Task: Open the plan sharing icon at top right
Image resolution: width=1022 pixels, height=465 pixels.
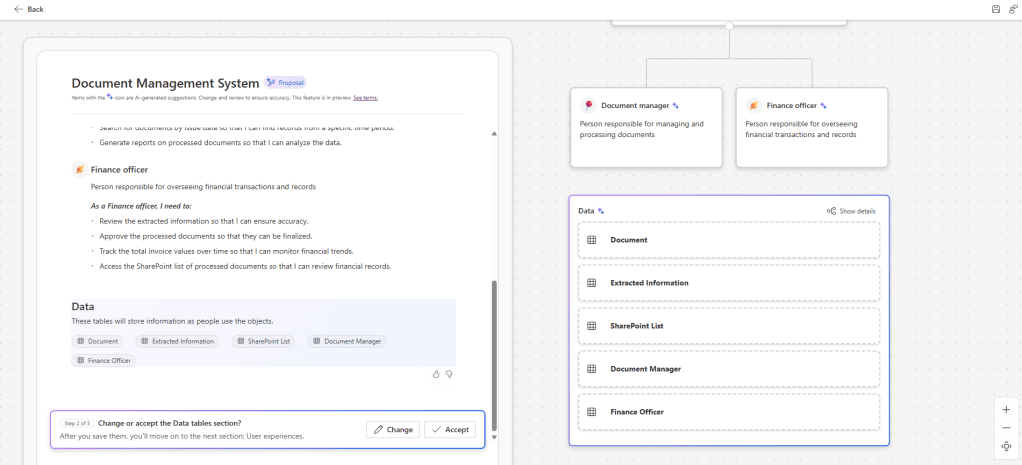Action: click(1012, 9)
